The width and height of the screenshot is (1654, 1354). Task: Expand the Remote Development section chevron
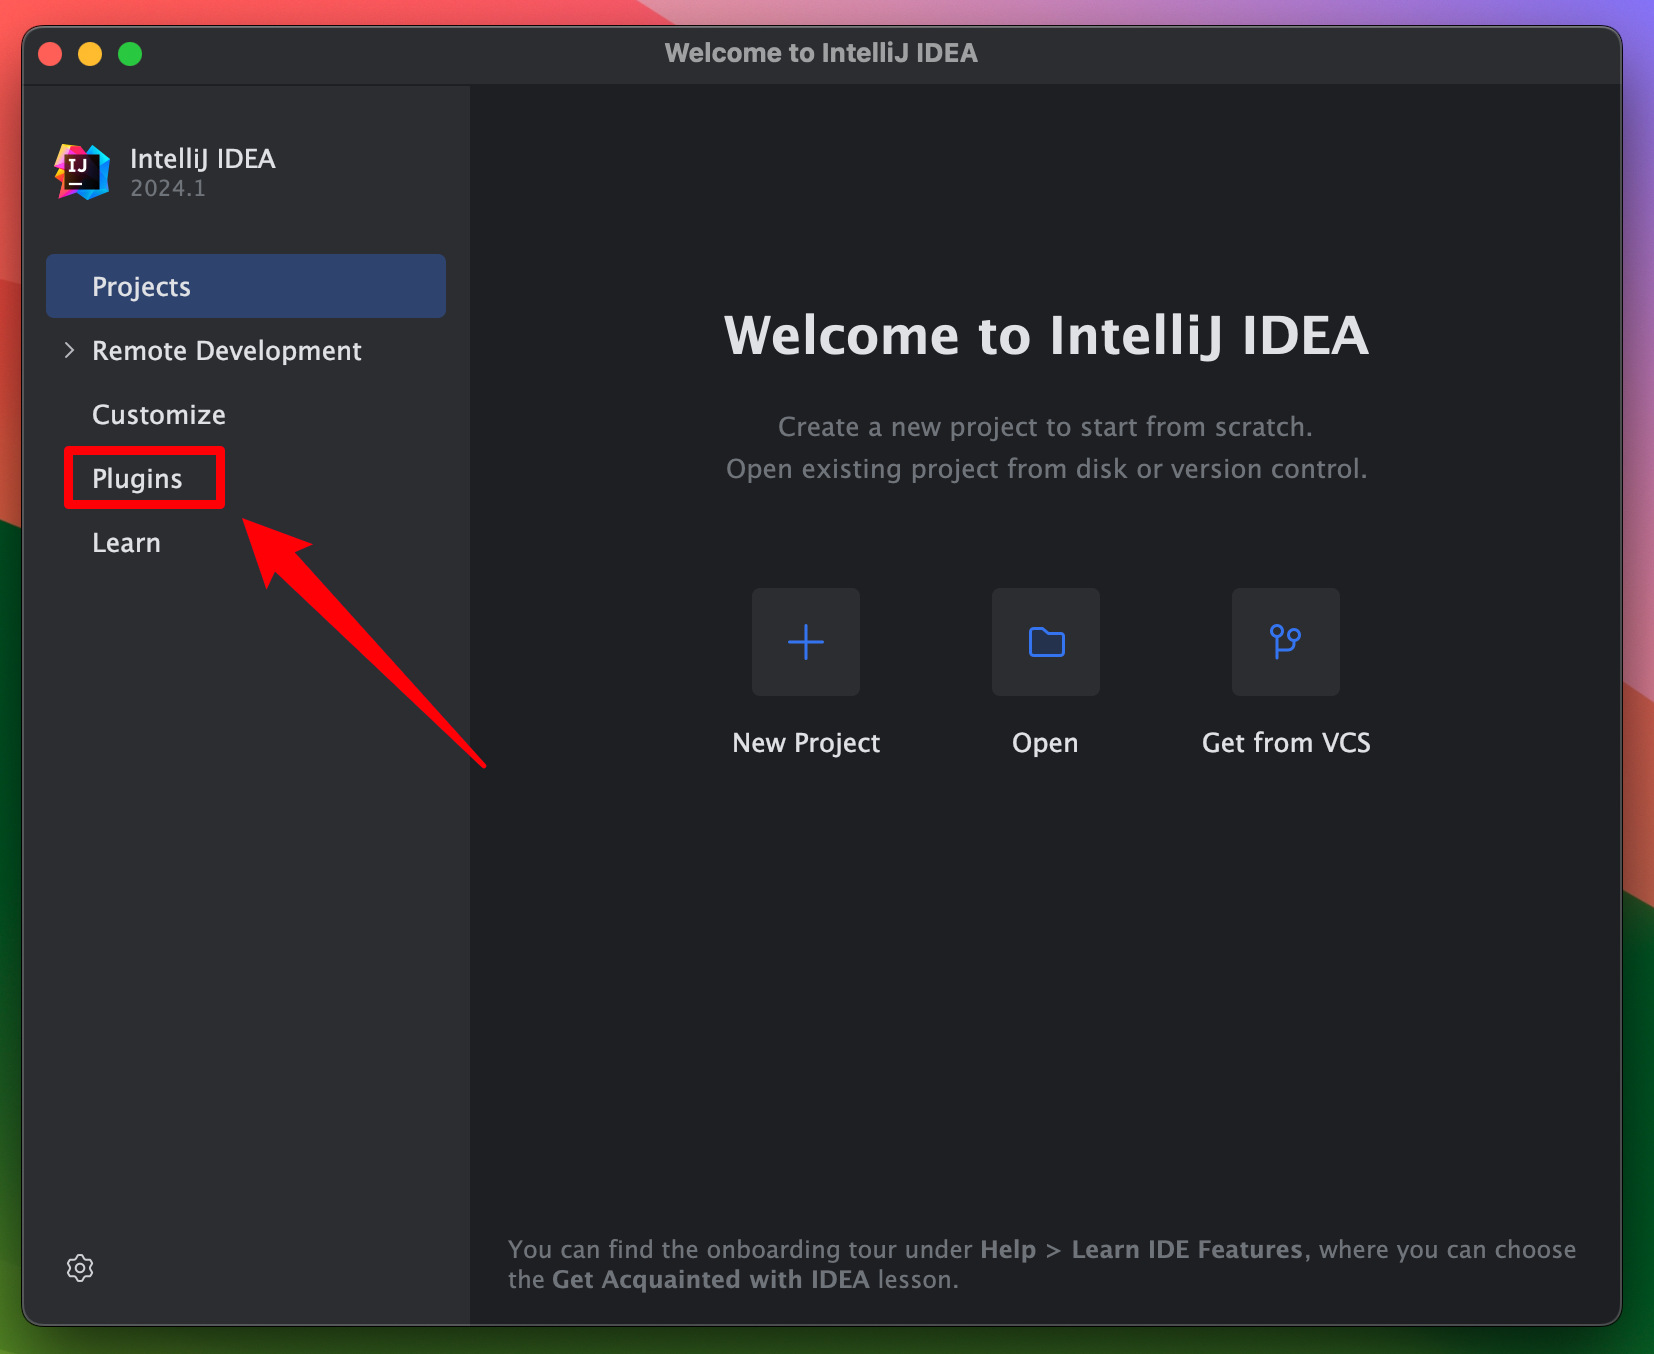[69, 350]
